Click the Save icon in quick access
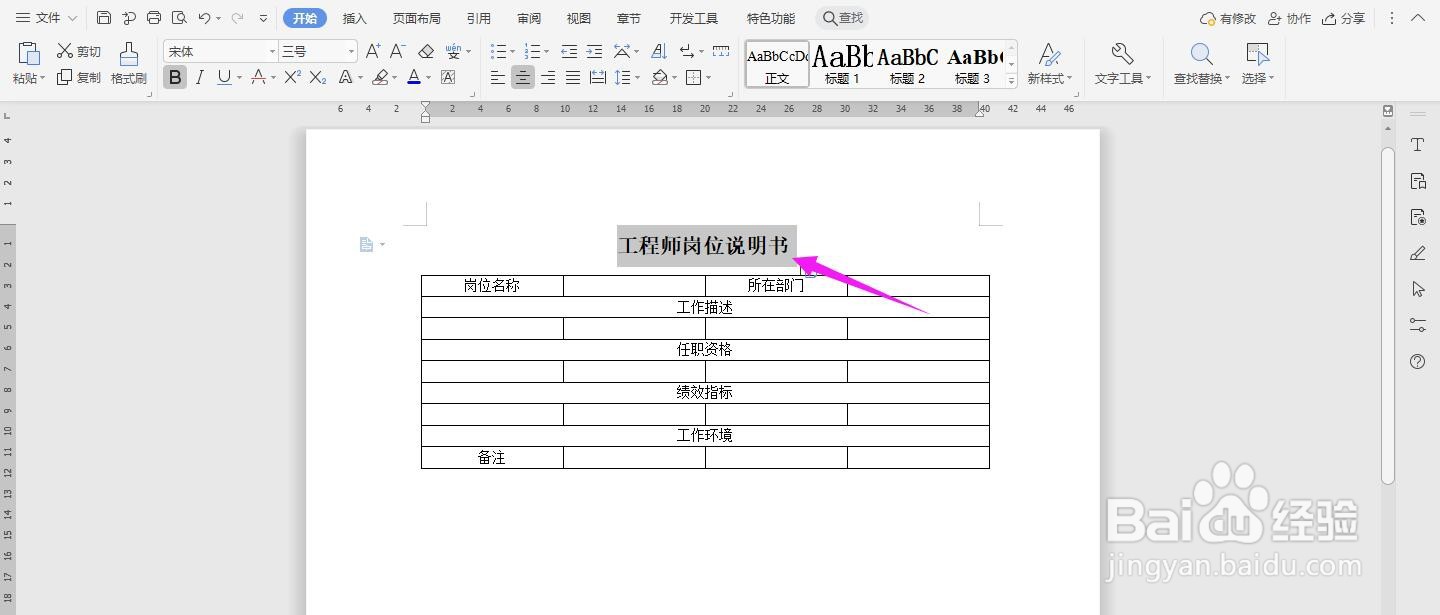The height and width of the screenshot is (615, 1440). [104, 18]
